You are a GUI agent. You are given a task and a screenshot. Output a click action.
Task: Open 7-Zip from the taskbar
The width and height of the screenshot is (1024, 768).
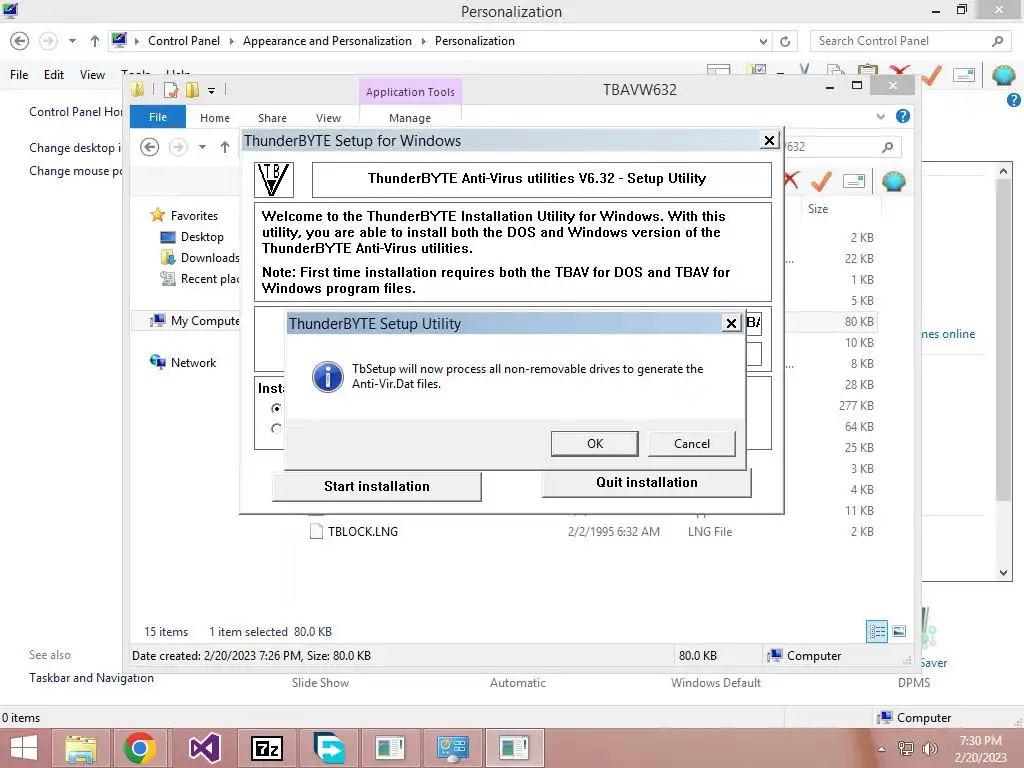pyautogui.click(x=267, y=748)
